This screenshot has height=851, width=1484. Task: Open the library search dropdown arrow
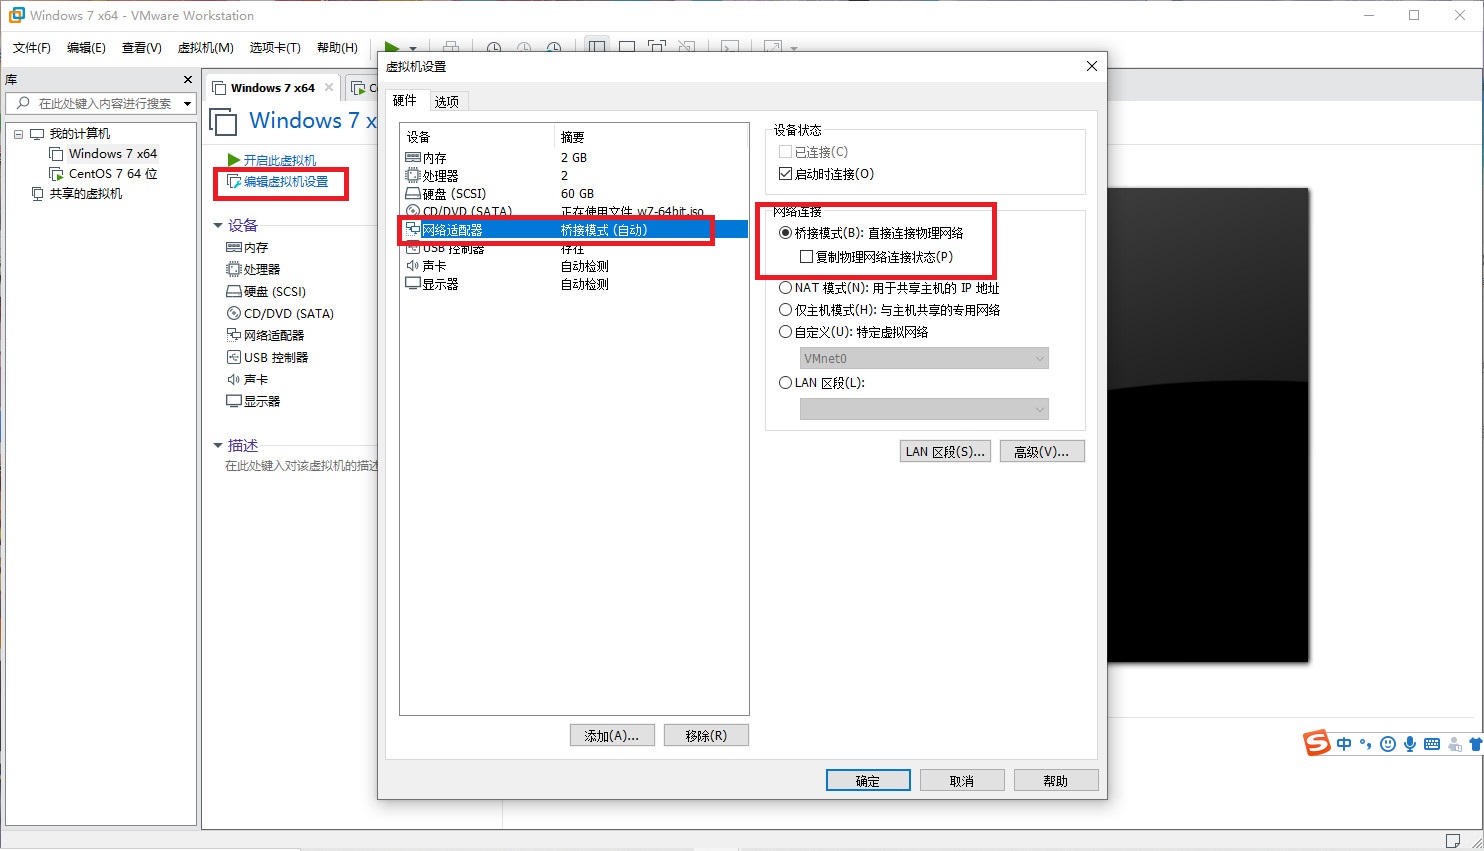pyautogui.click(x=187, y=104)
